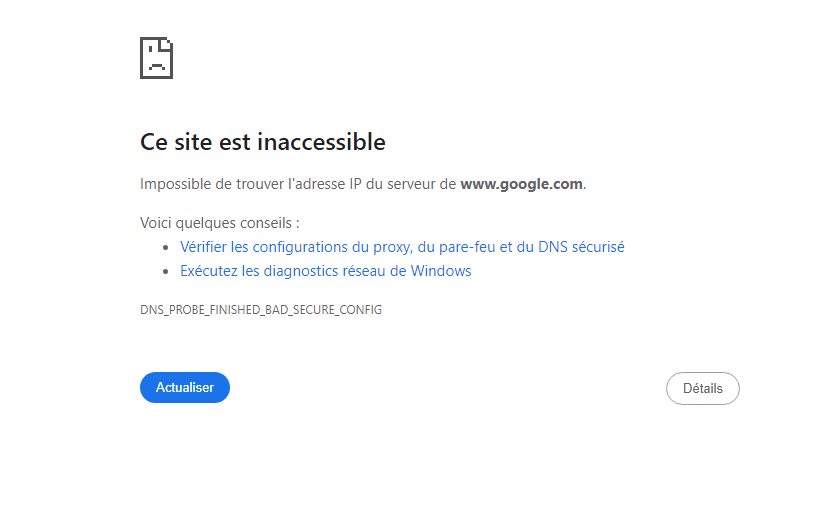Expand error info with Détails button

[x=702, y=388]
